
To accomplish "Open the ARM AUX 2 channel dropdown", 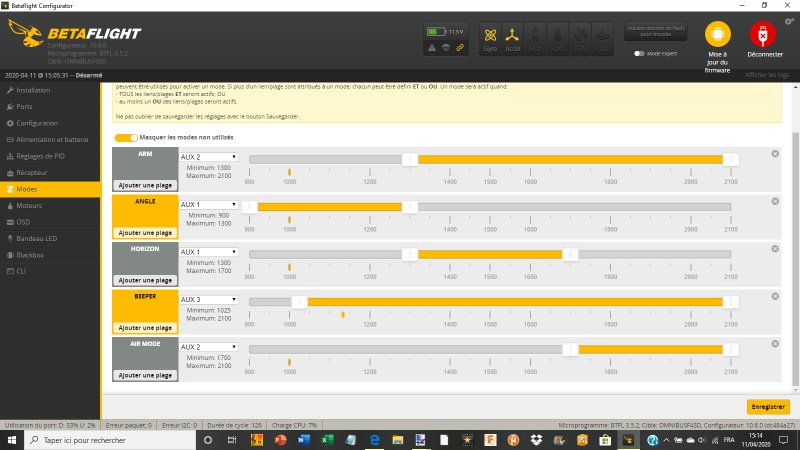I will 208,157.
